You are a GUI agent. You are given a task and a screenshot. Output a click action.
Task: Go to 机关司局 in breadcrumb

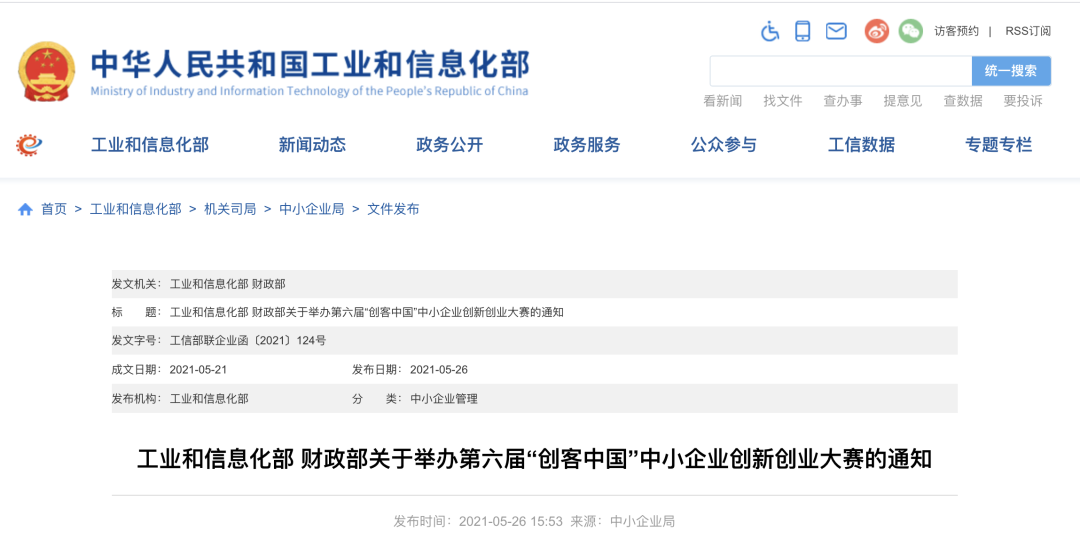pyautogui.click(x=230, y=209)
